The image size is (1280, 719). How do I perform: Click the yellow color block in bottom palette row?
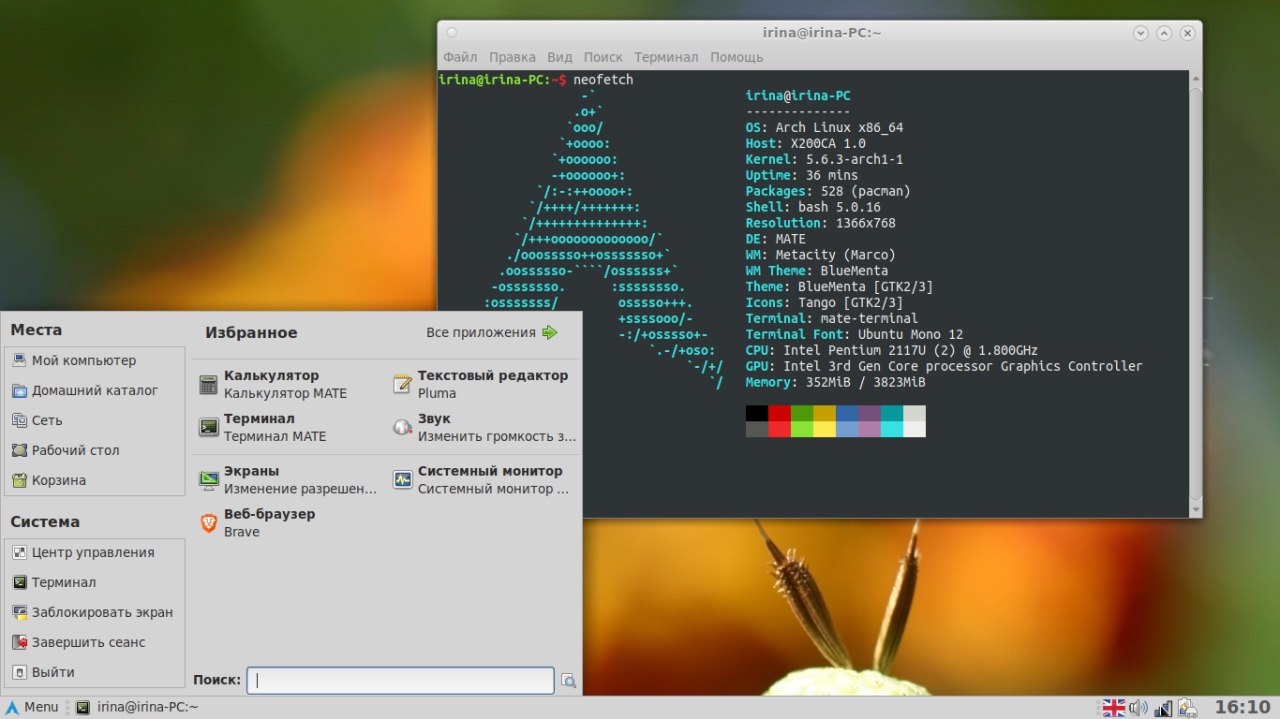(824, 429)
